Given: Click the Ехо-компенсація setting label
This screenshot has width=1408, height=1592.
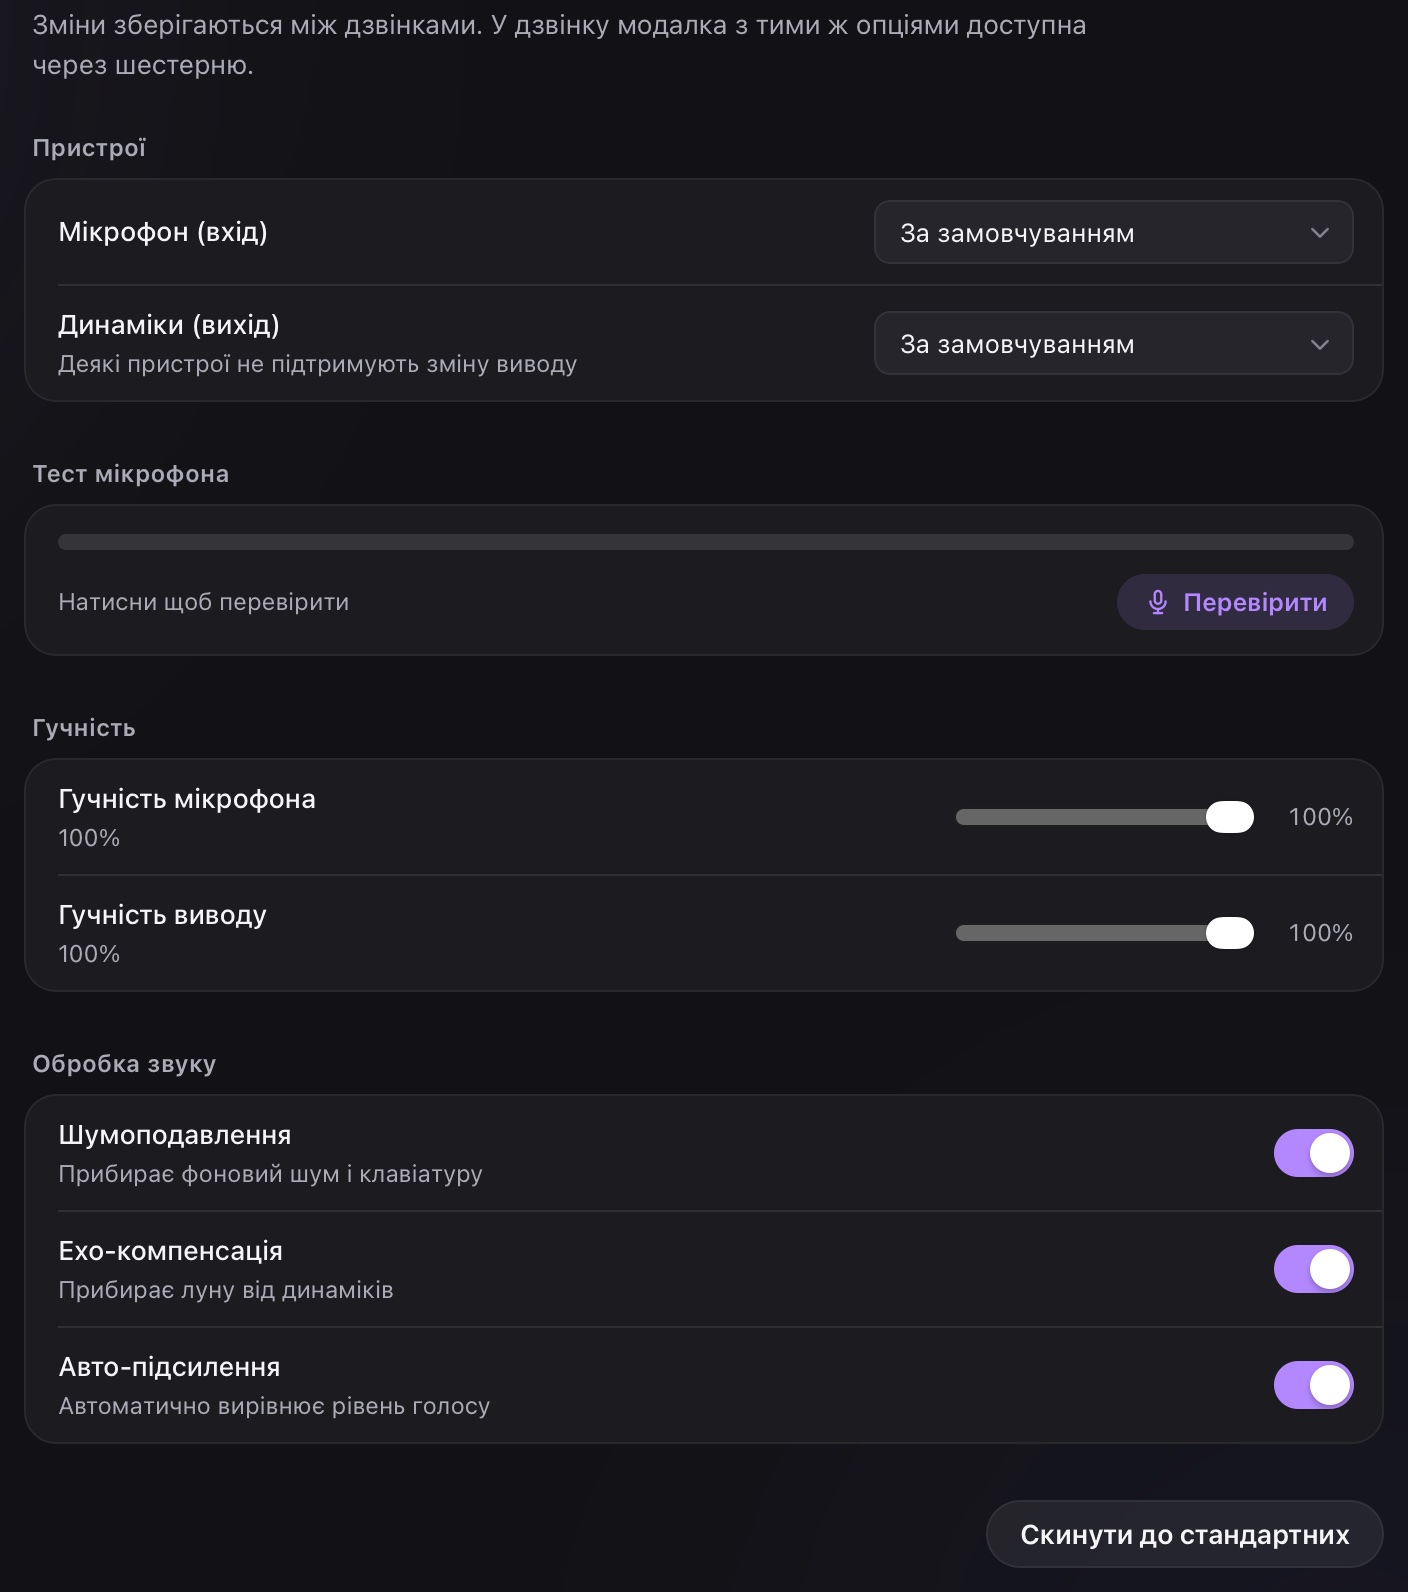Looking at the screenshot, I should coord(170,1251).
